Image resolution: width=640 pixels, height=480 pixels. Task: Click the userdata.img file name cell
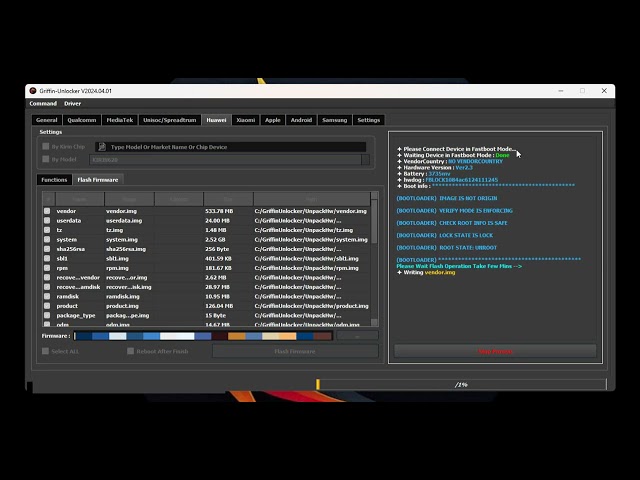[x=124, y=220]
